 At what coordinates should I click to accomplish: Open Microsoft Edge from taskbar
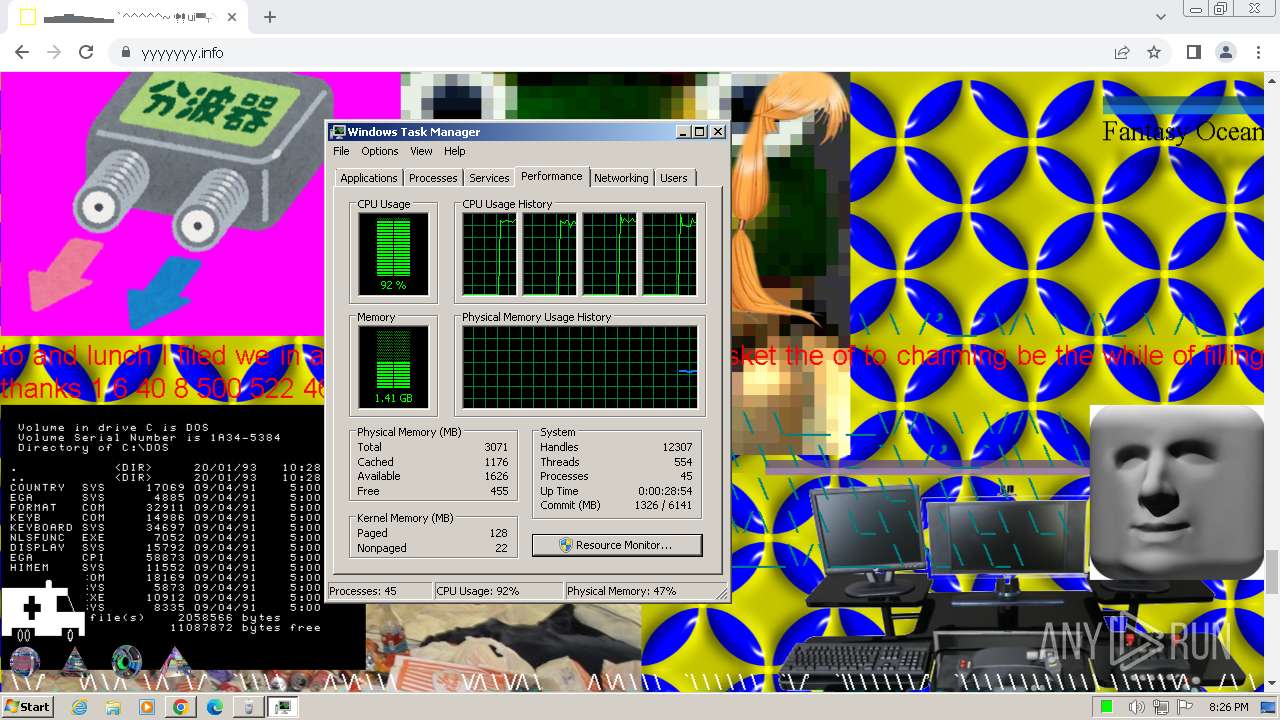click(x=215, y=707)
